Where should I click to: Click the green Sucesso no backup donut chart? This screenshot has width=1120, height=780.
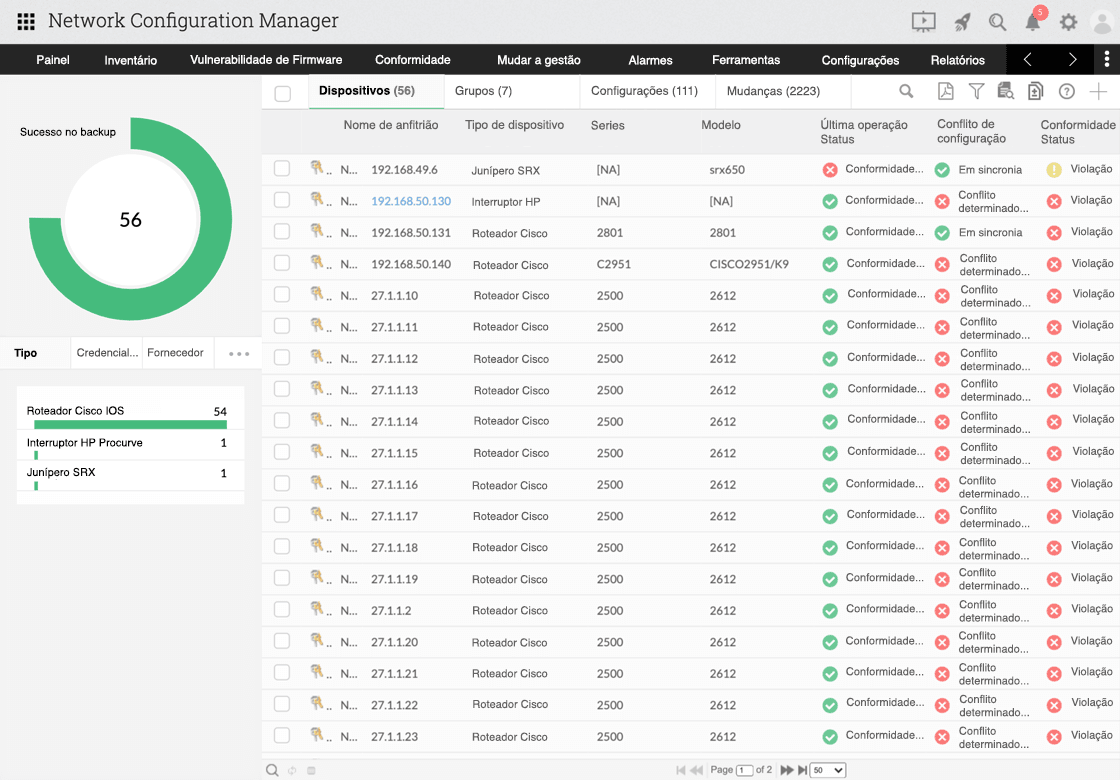click(195, 168)
